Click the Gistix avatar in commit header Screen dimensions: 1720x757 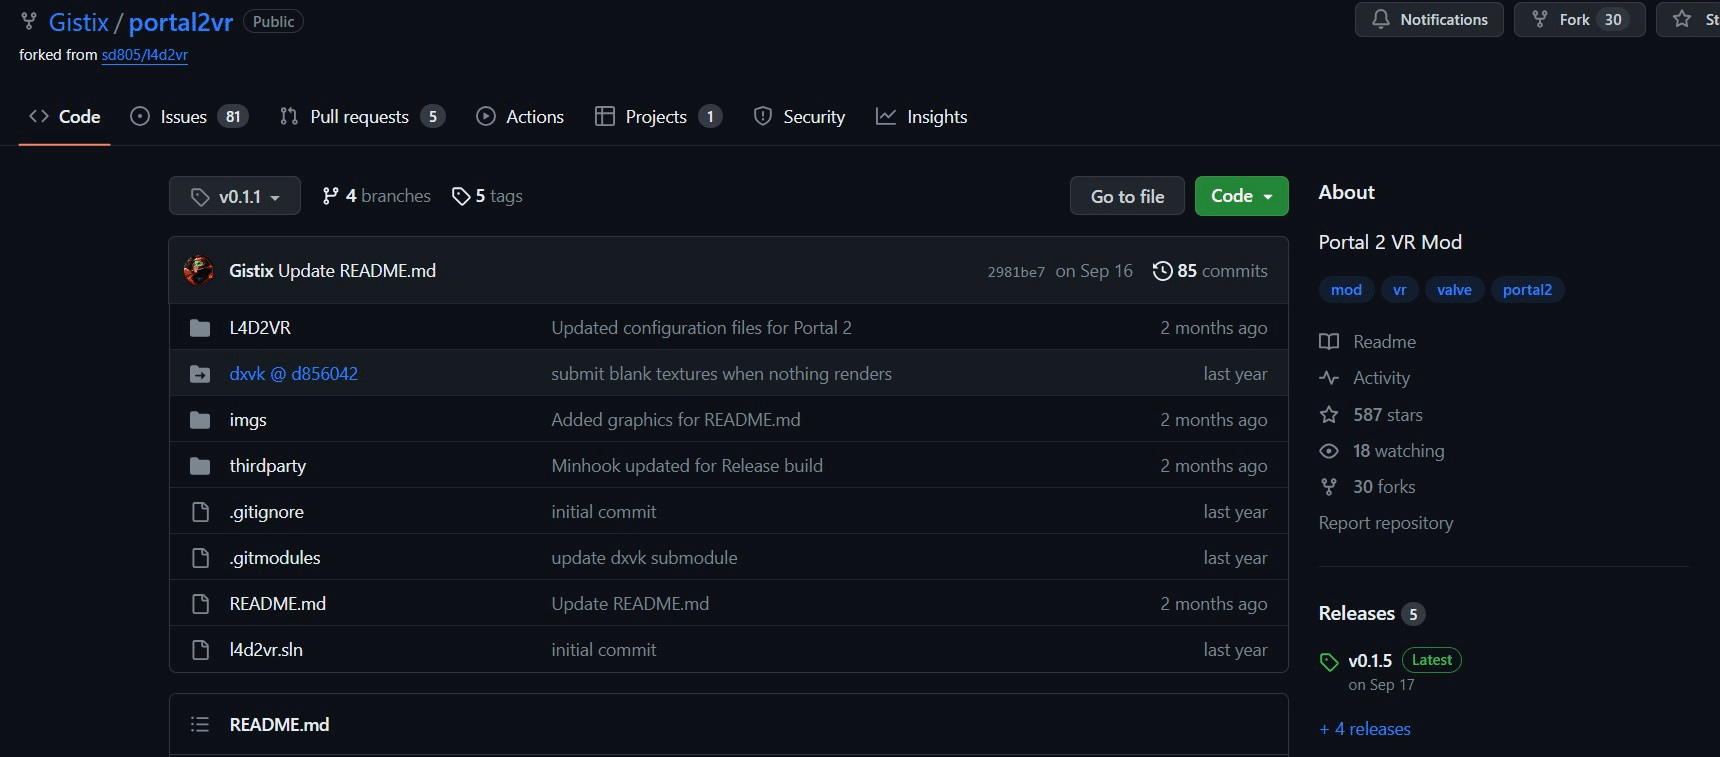tap(199, 271)
